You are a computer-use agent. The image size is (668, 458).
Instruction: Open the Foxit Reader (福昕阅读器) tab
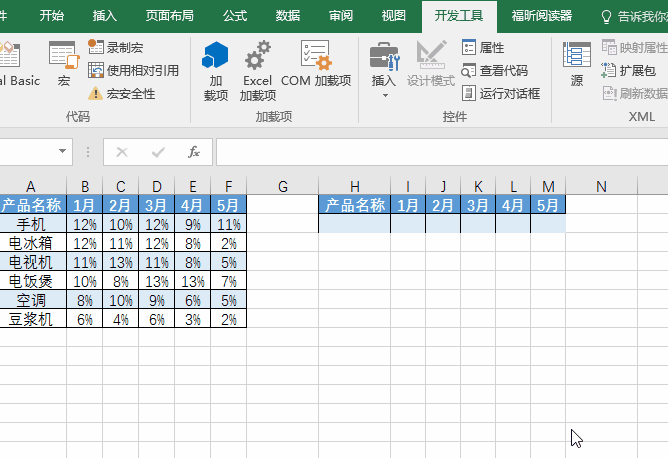pos(541,16)
